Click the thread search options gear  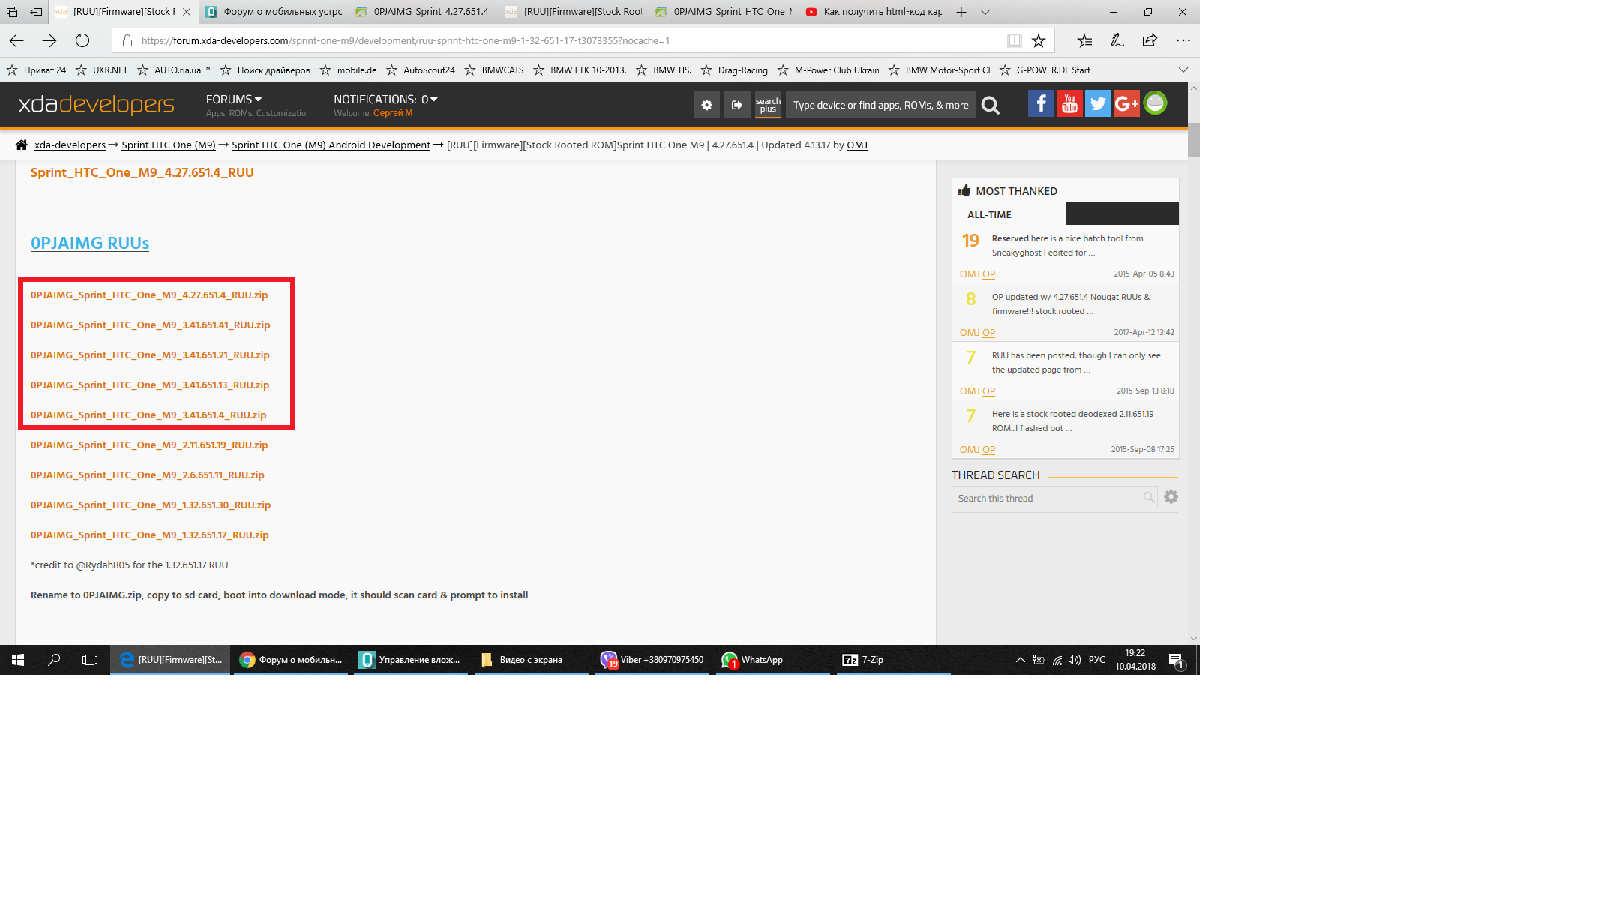[1171, 497]
